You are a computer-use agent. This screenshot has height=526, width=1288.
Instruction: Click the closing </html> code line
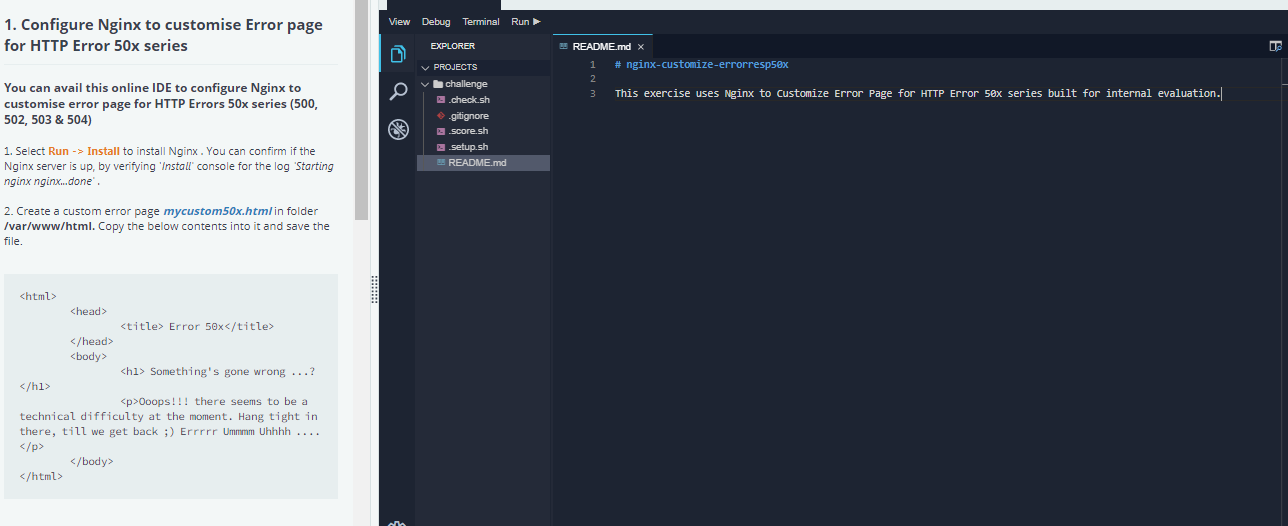pyautogui.click(x=41, y=476)
